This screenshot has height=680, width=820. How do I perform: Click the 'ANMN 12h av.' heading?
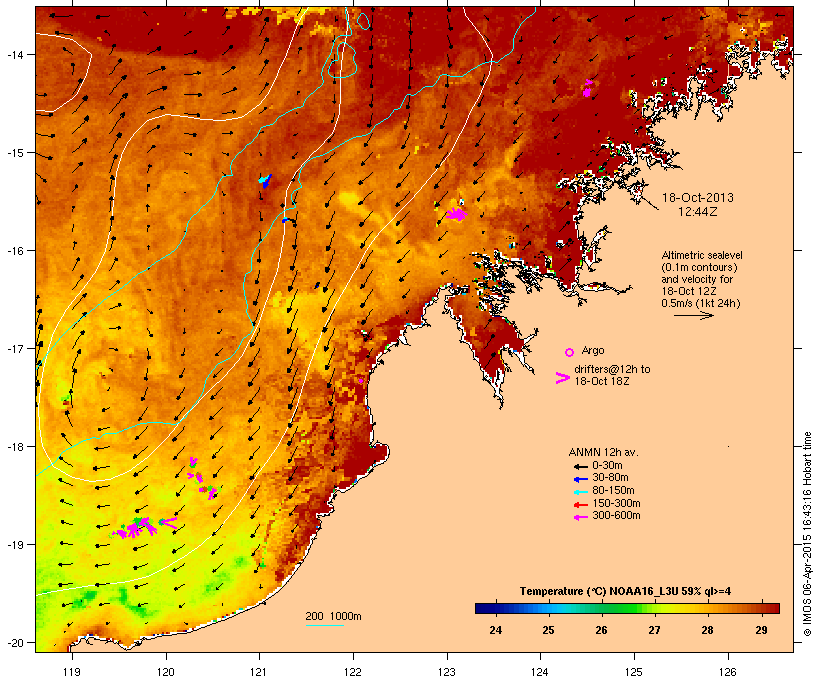[x=603, y=452]
